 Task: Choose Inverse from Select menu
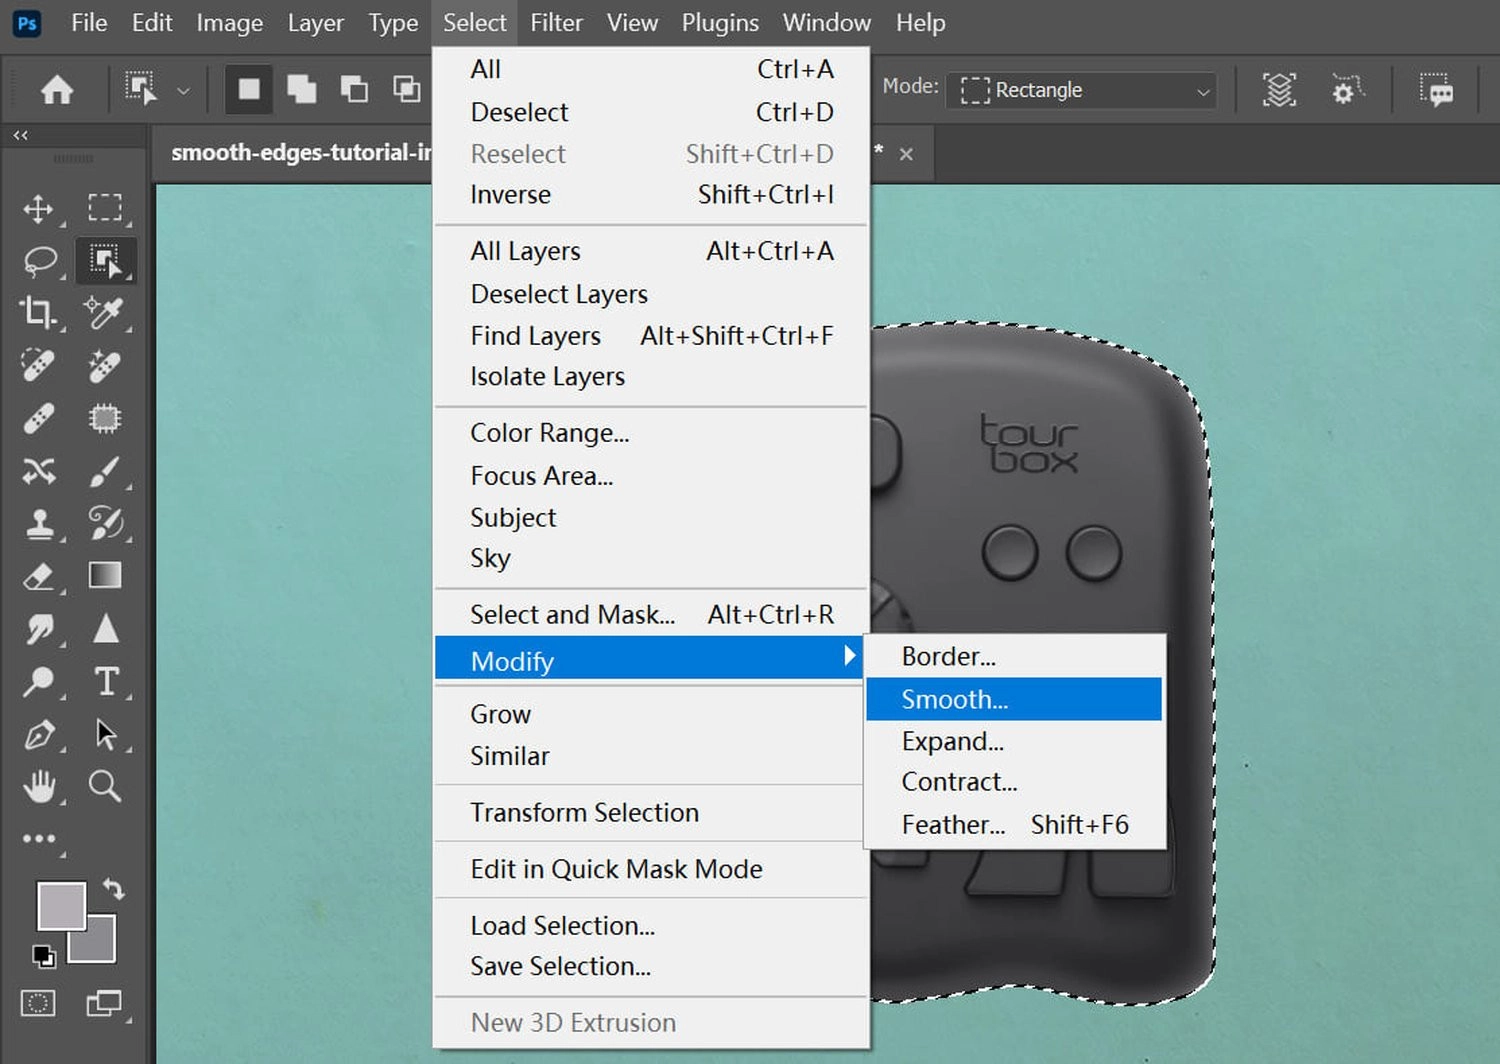click(x=651, y=195)
